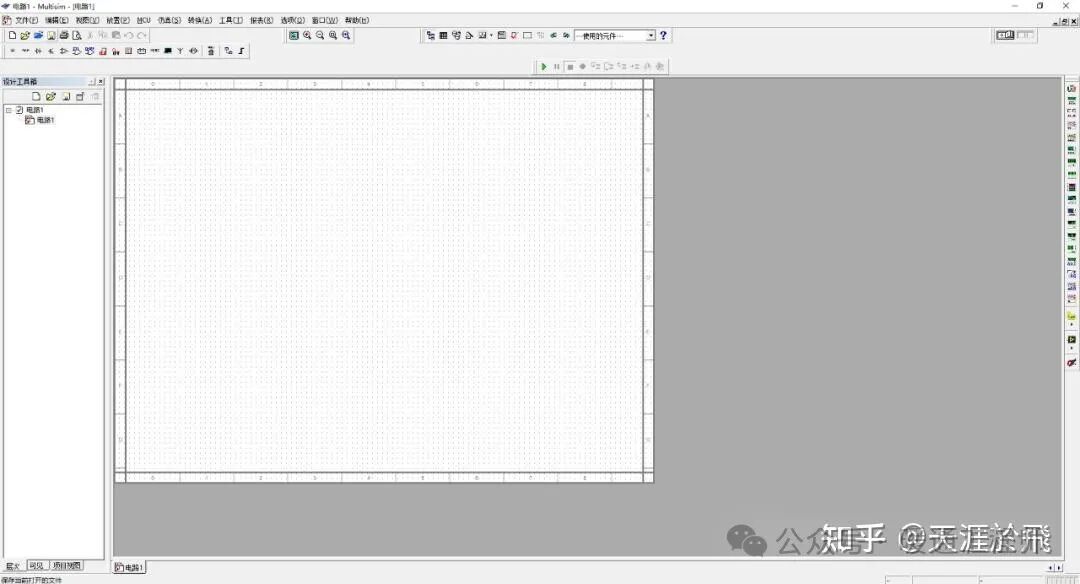This screenshot has width=1080, height=584.
Task: Collapse the 电路1 root tree node
Action: 8,110
